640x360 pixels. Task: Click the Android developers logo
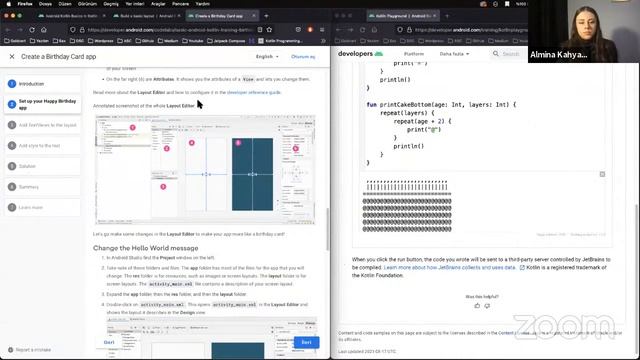pyautogui.click(x=360, y=54)
